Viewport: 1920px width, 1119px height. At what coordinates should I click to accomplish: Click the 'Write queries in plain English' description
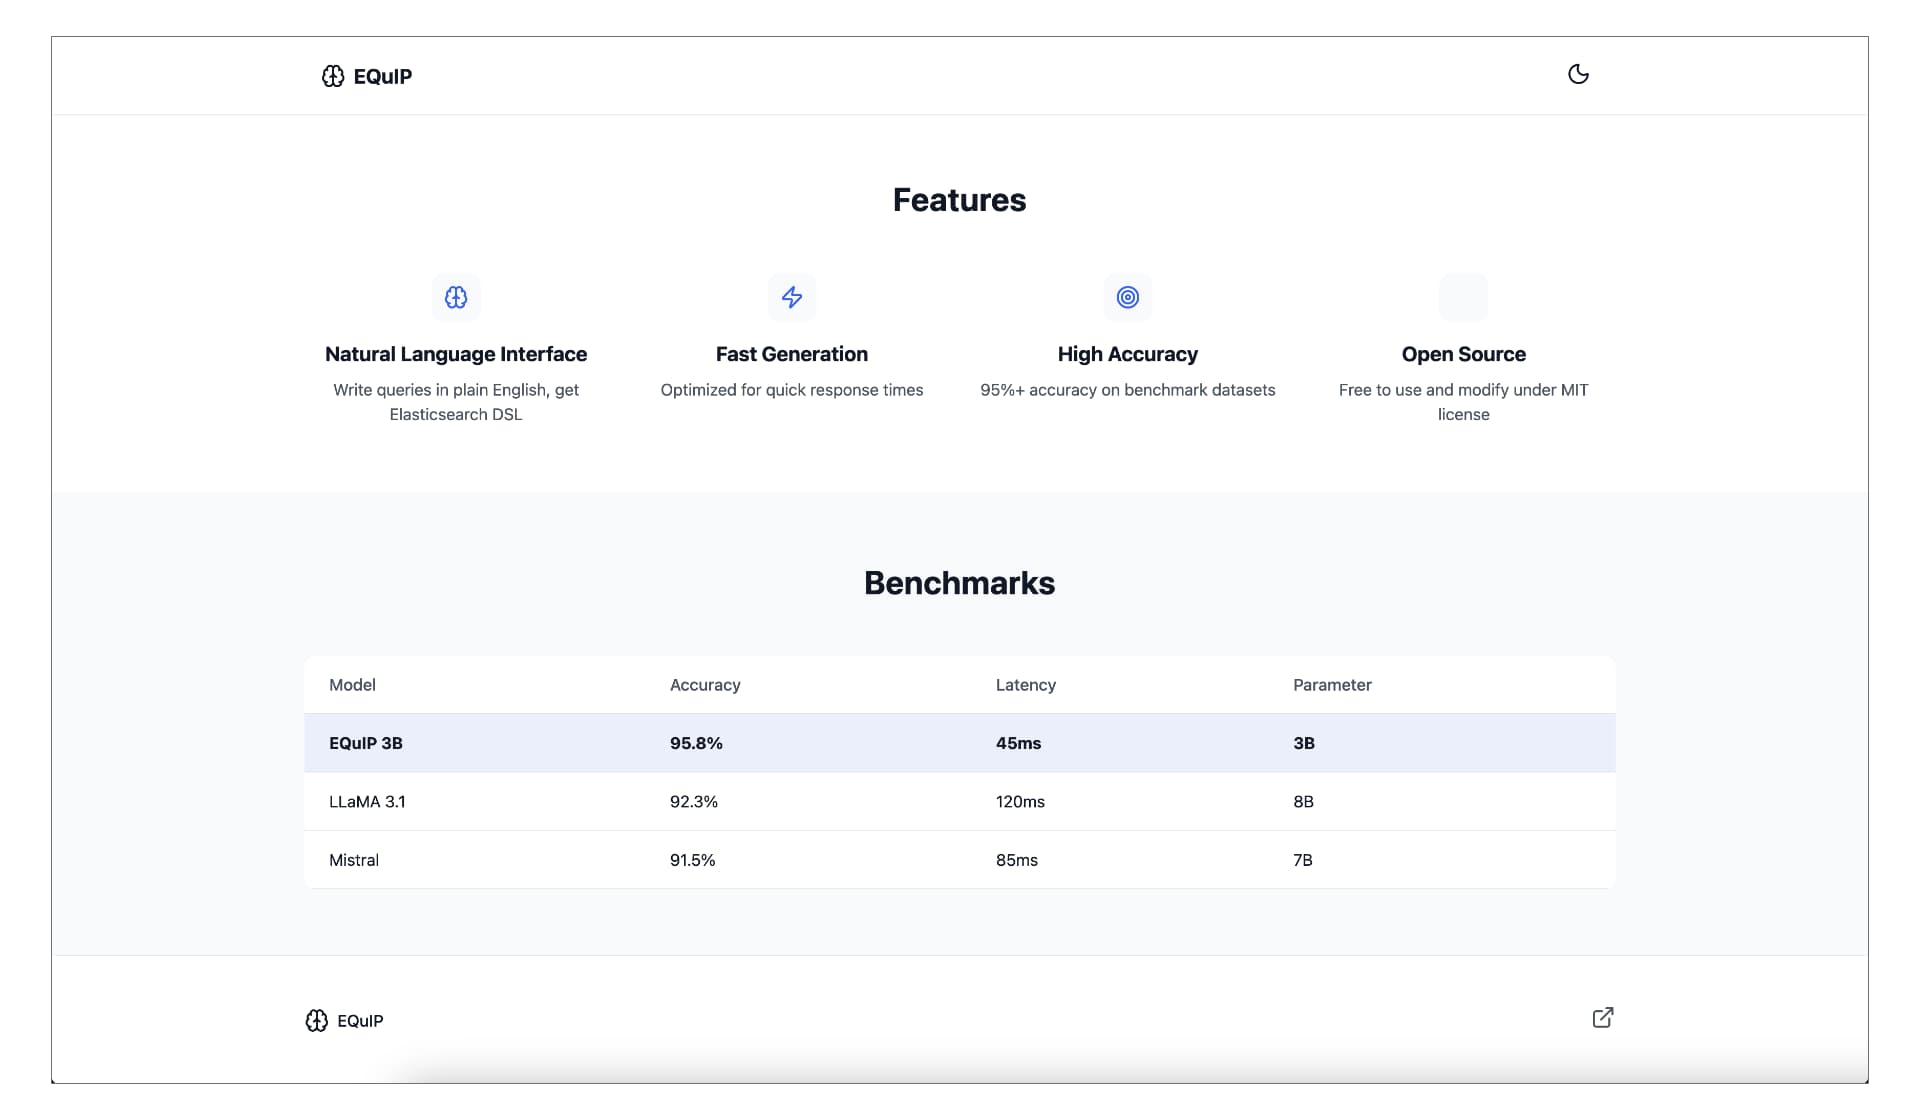[456, 402]
